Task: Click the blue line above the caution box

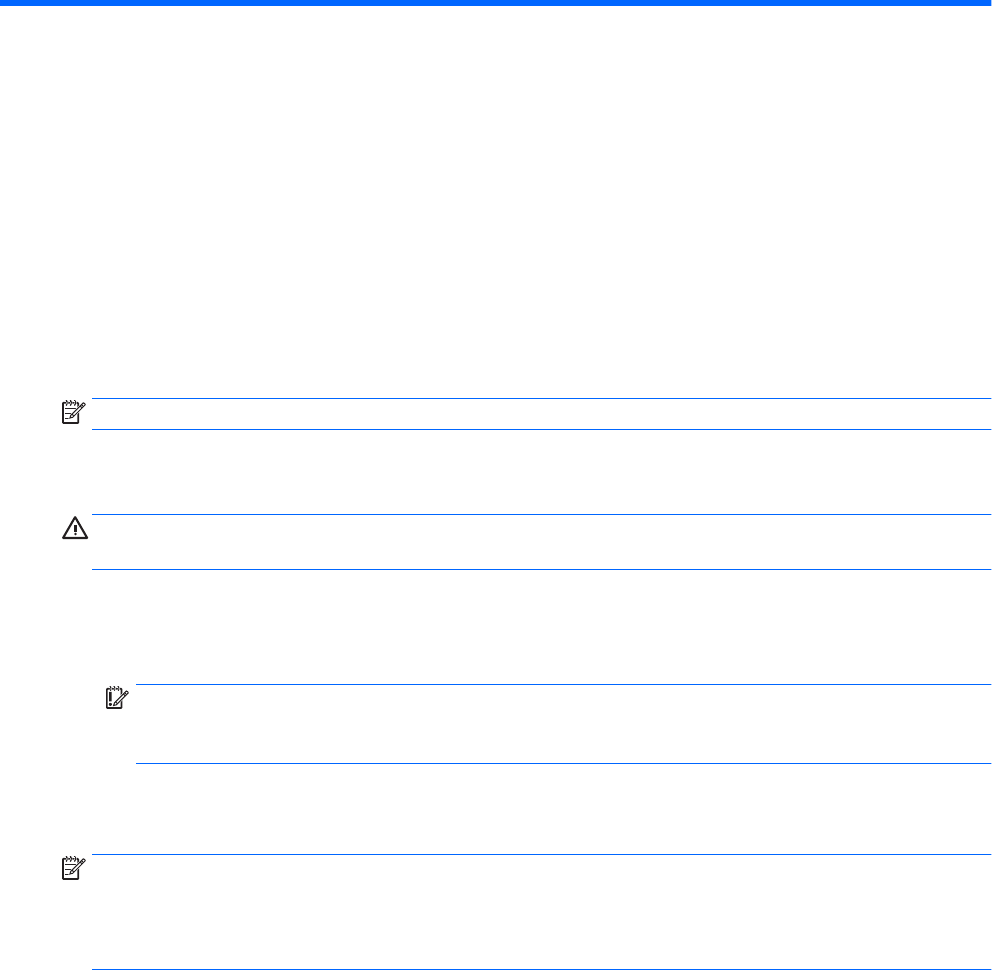Action: tap(542, 514)
